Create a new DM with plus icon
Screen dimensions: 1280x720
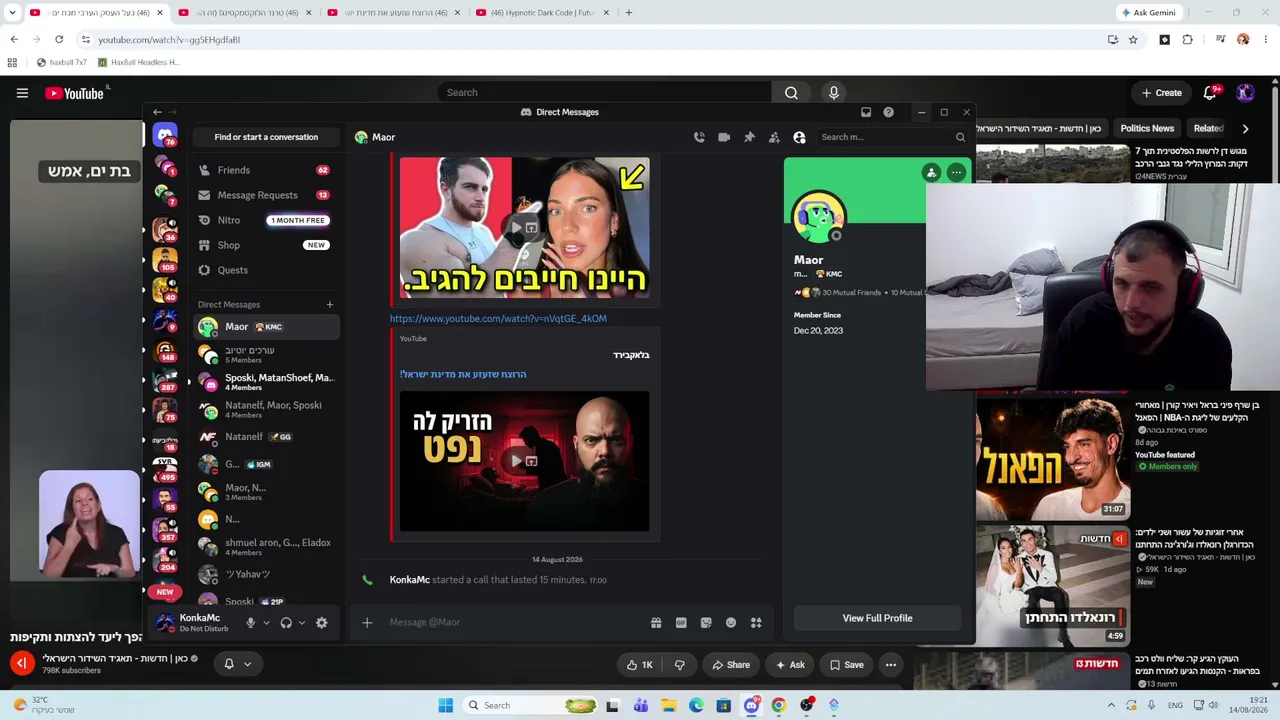click(x=330, y=304)
